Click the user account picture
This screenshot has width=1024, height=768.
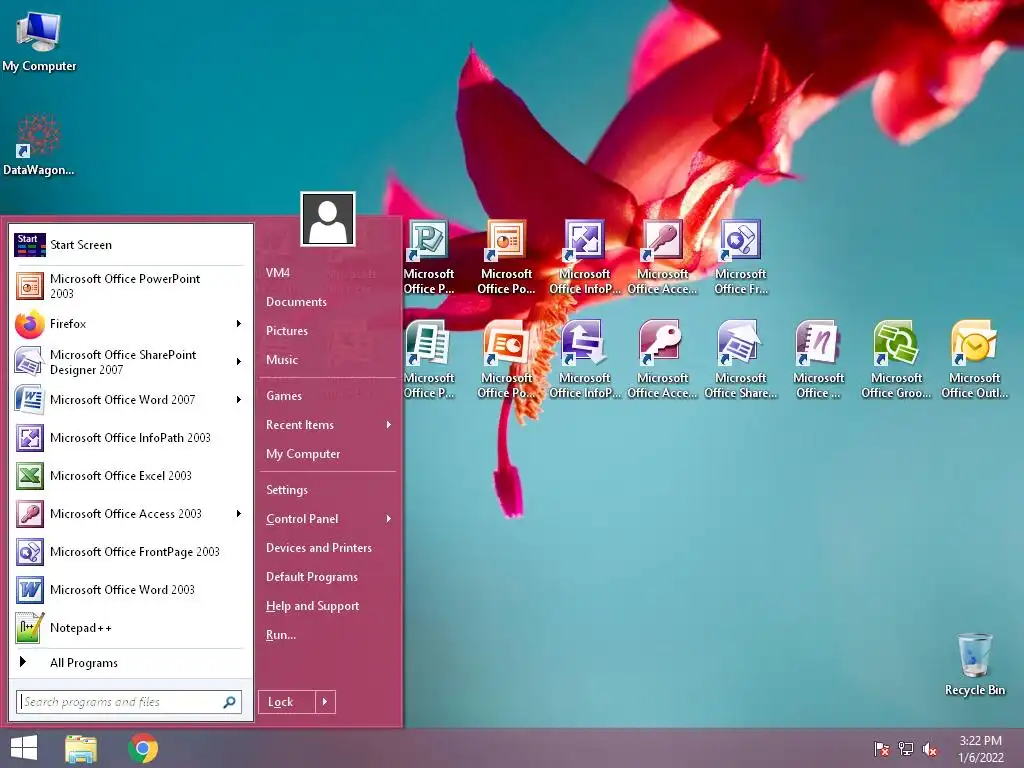(x=328, y=219)
